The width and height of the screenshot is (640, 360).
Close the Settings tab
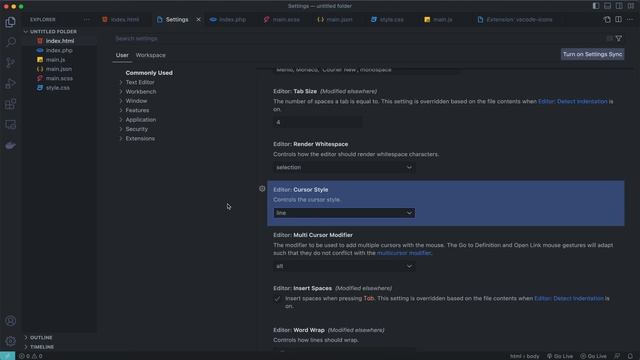(198, 20)
